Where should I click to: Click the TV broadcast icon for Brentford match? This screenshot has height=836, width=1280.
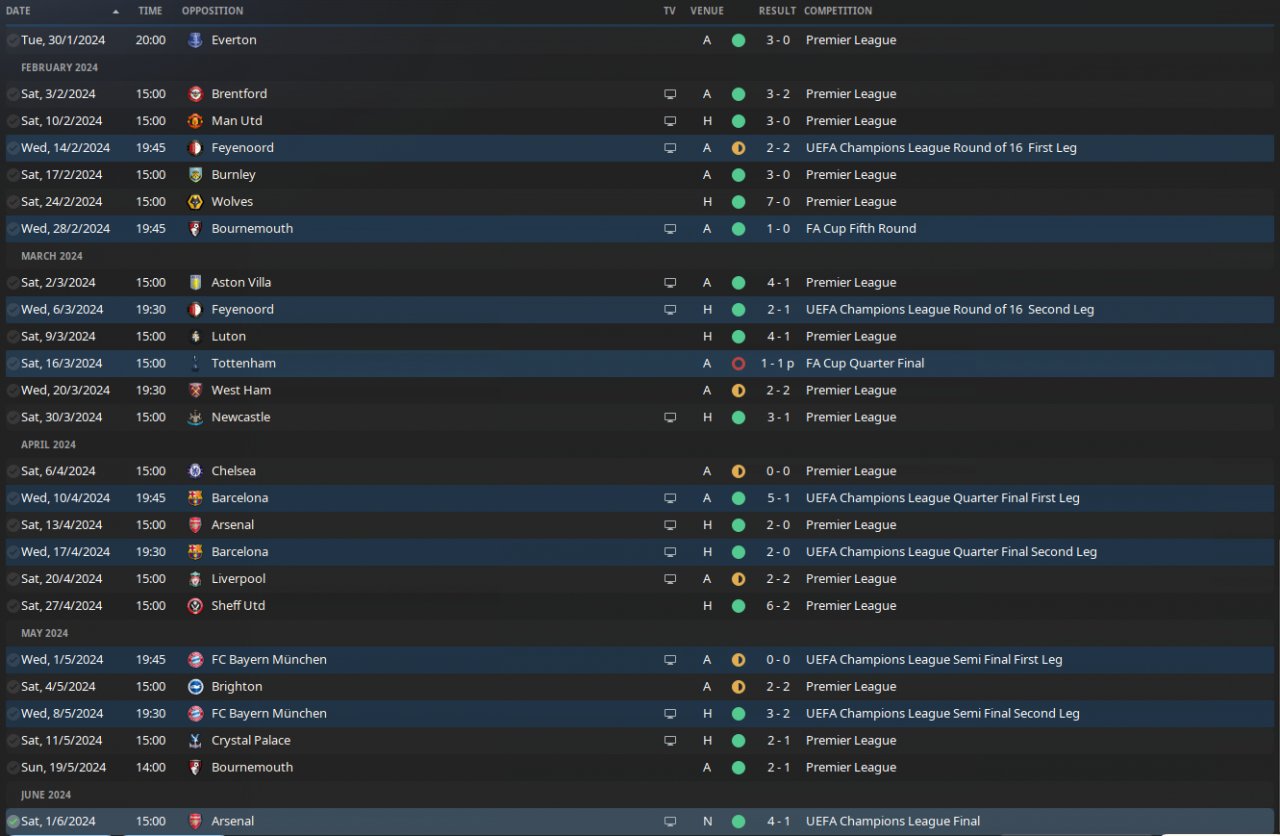coord(670,94)
